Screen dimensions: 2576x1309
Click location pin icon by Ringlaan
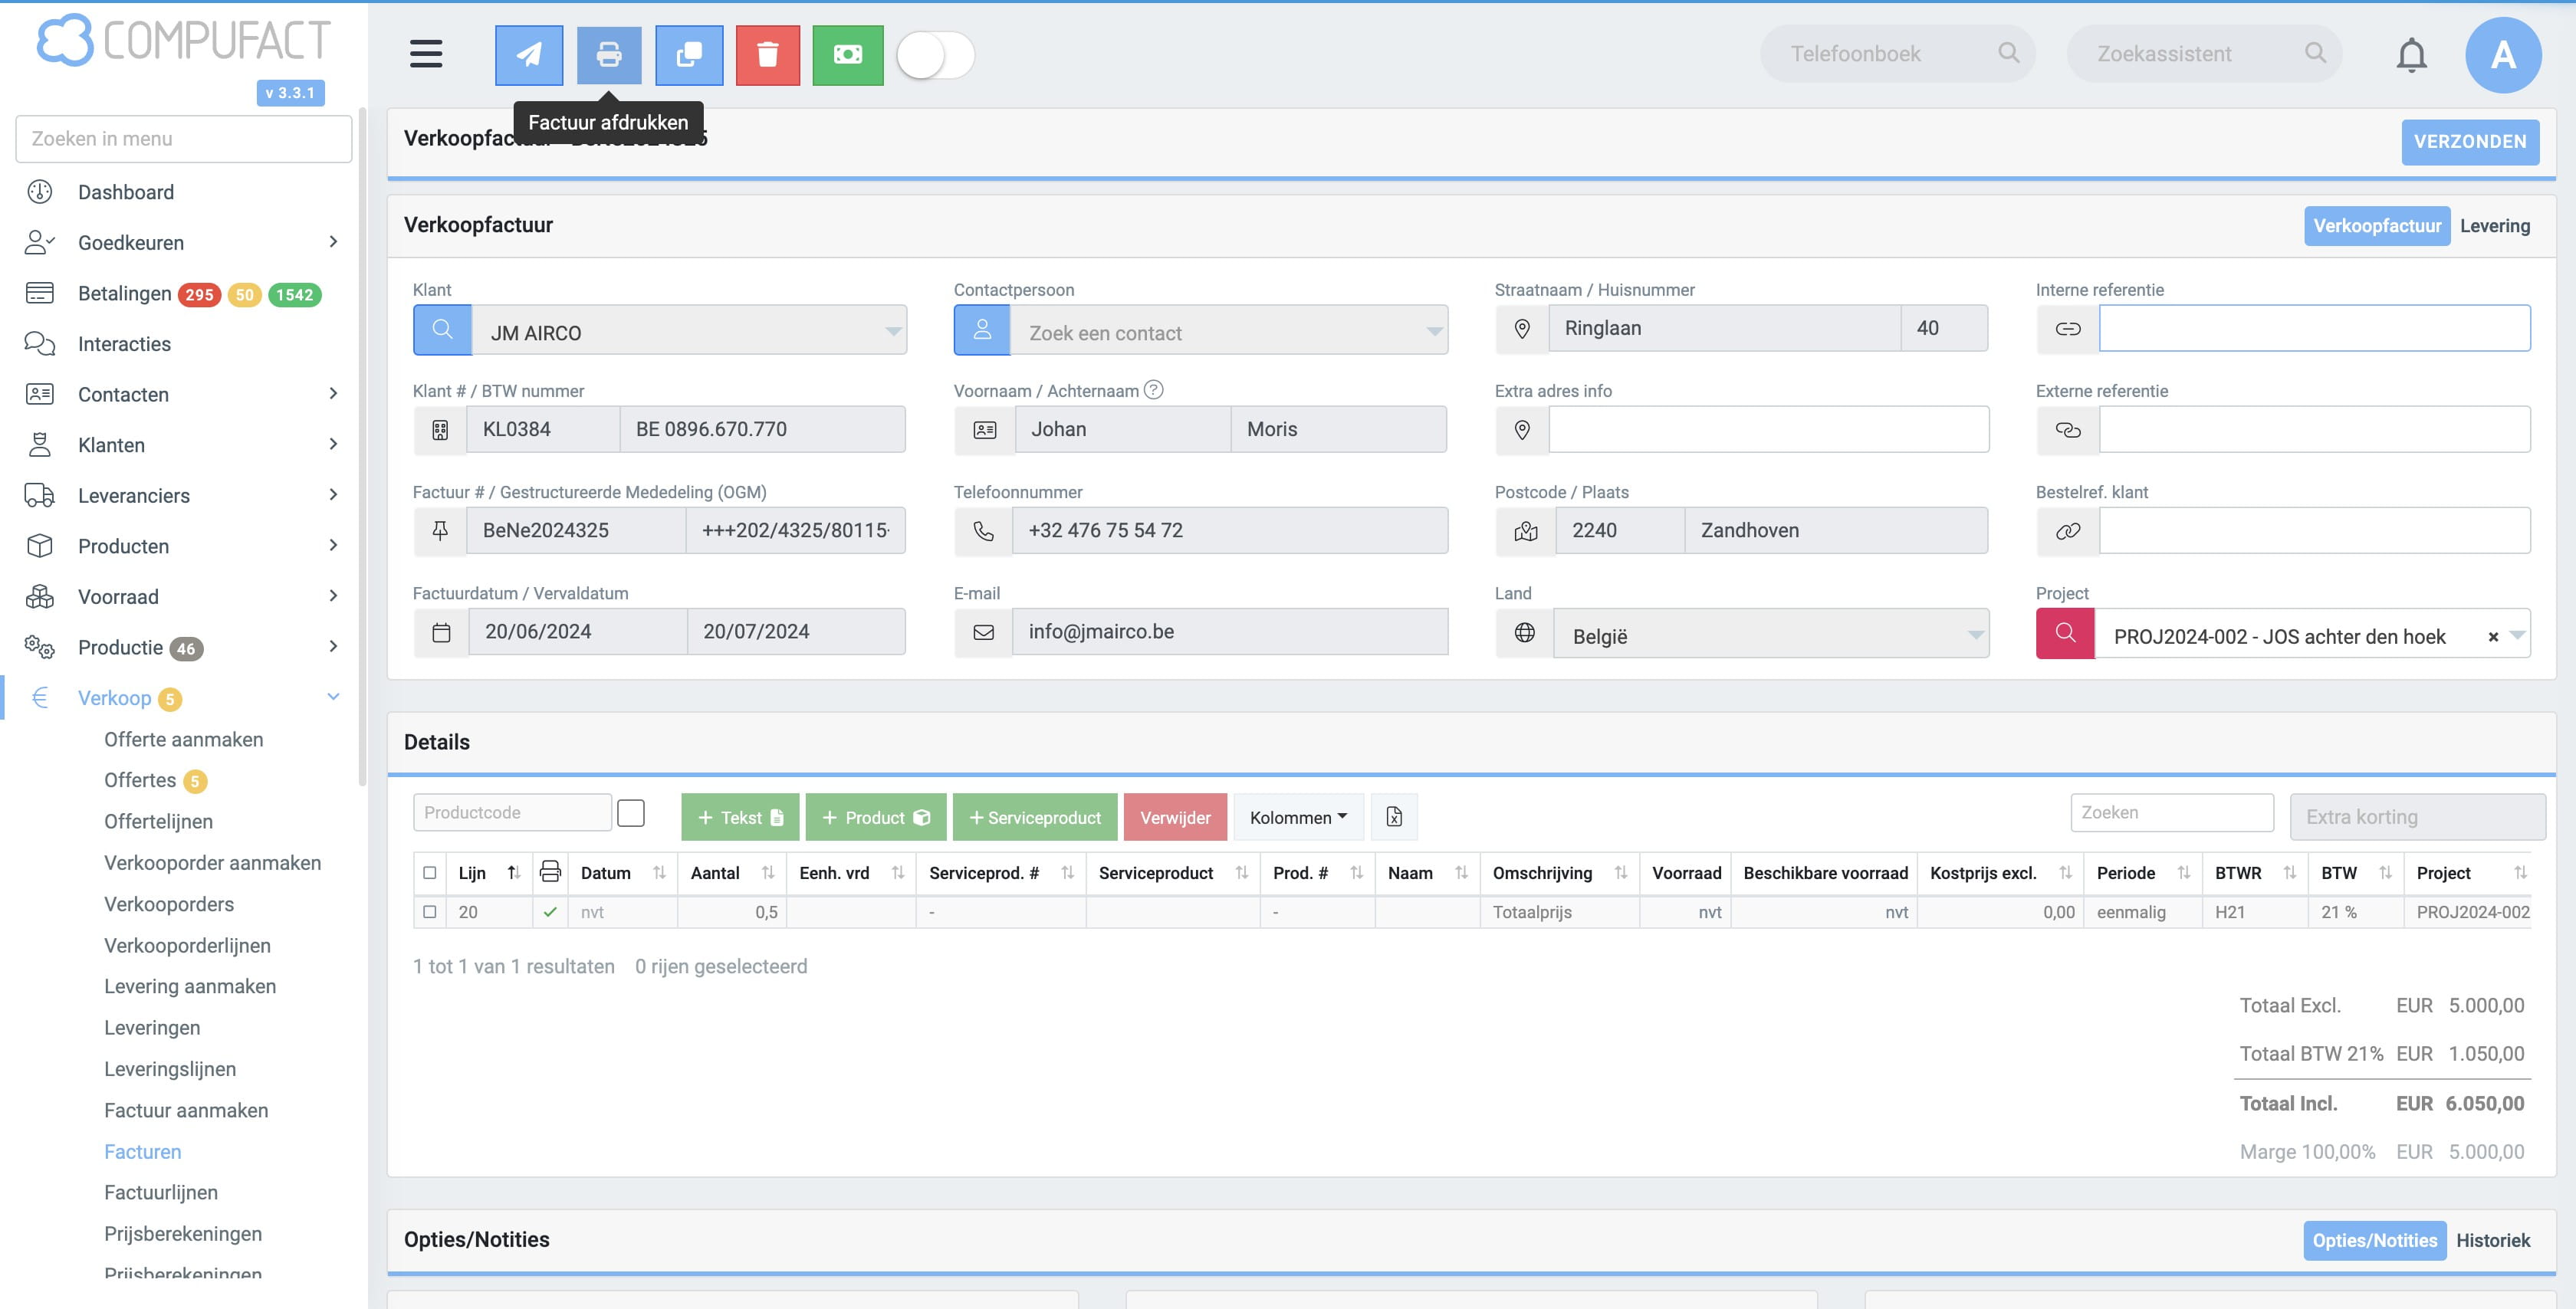[x=1522, y=329]
